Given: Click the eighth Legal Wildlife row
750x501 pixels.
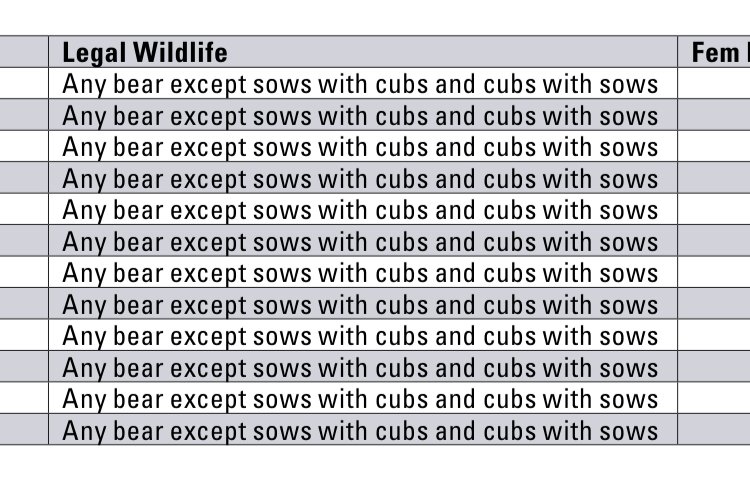Looking at the screenshot, I should (x=363, y=304).
